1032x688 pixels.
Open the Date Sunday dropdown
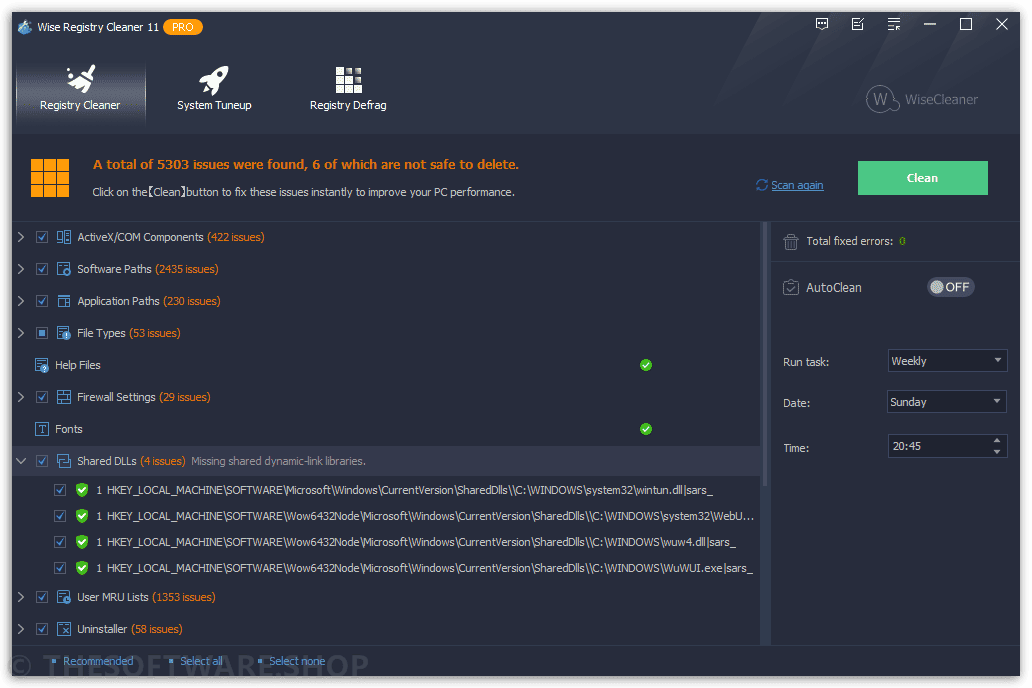click(x=946, y=402)
